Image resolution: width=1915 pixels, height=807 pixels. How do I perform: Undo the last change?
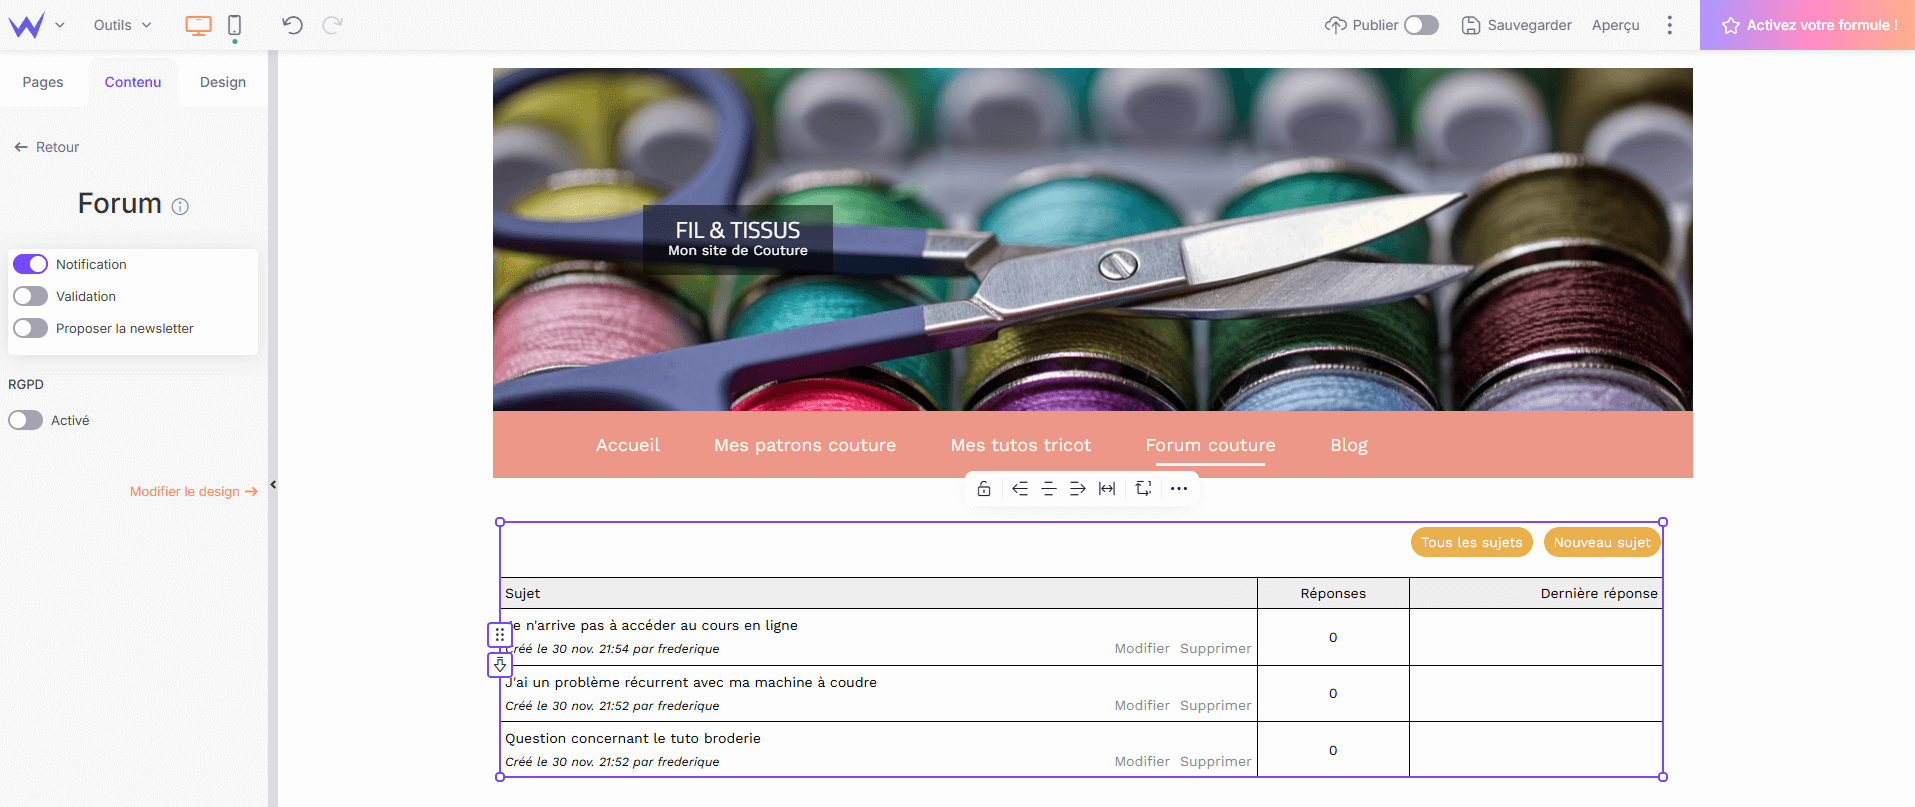tap(292, 25)
